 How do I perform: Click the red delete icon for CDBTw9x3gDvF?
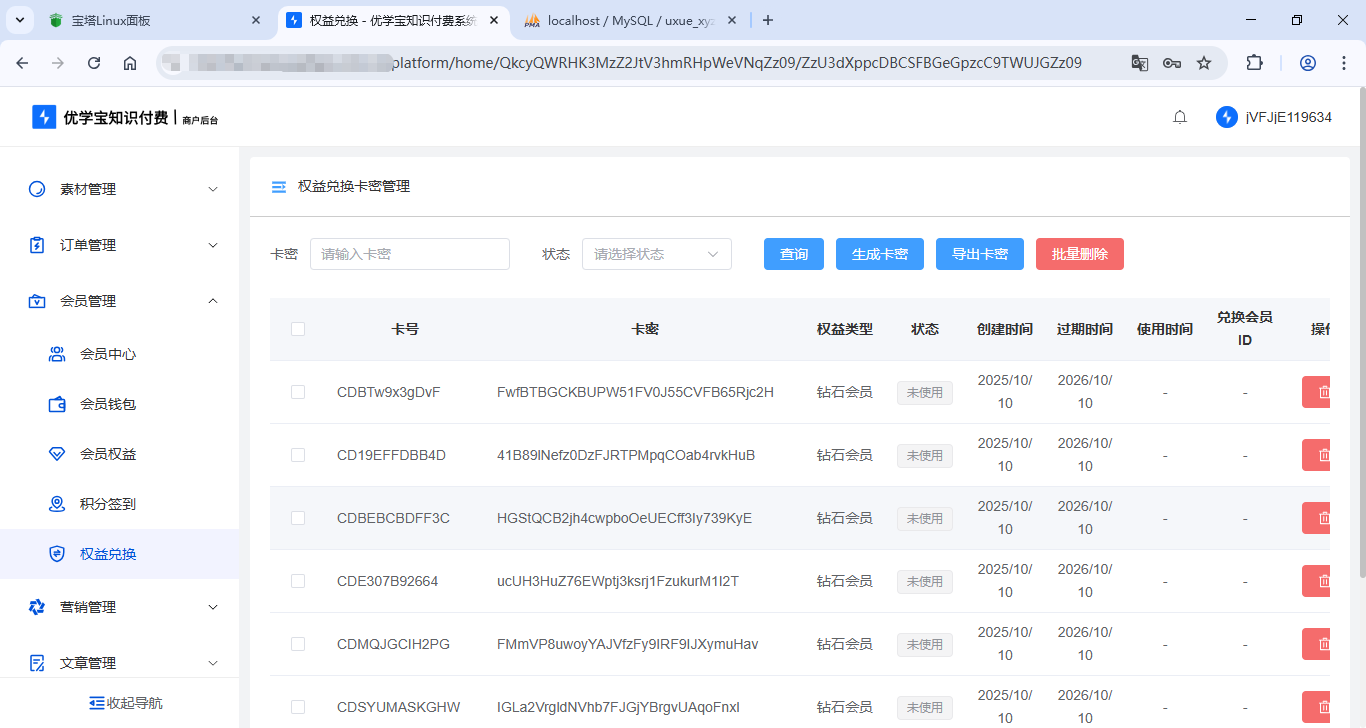pos(1318,392)
